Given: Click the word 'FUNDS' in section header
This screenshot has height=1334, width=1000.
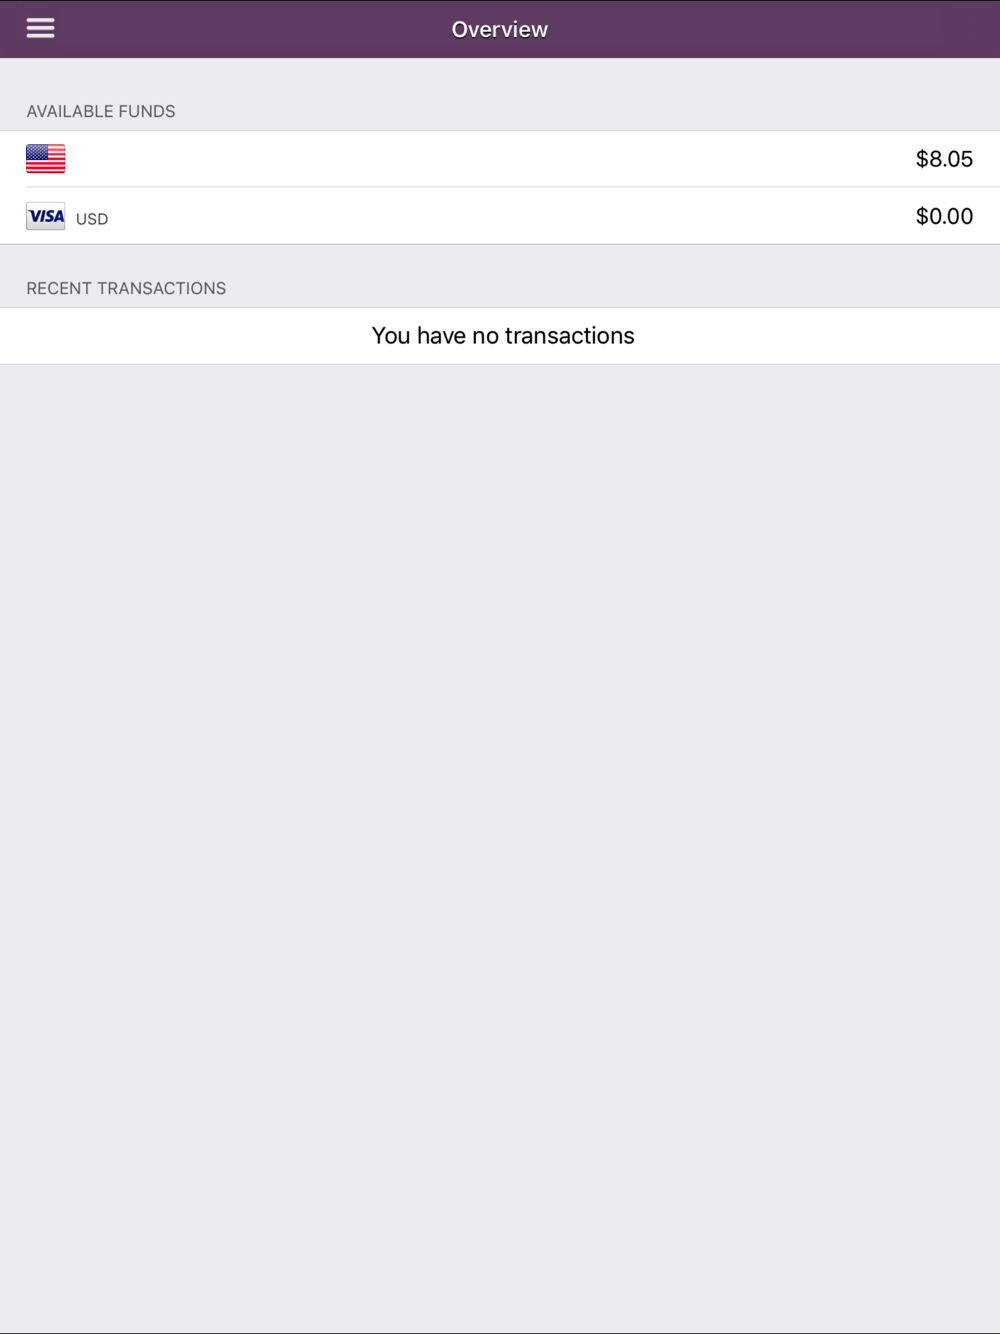Looking at the screenshot, I should click(x=147, y=111).
